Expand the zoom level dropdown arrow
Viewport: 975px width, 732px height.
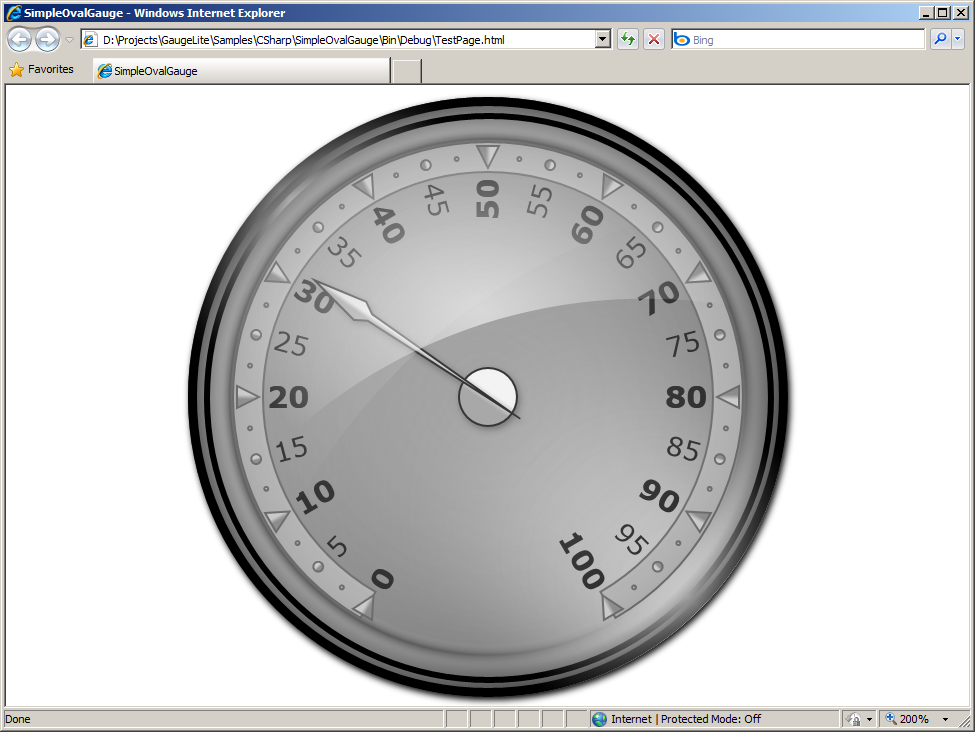(945, 719)
